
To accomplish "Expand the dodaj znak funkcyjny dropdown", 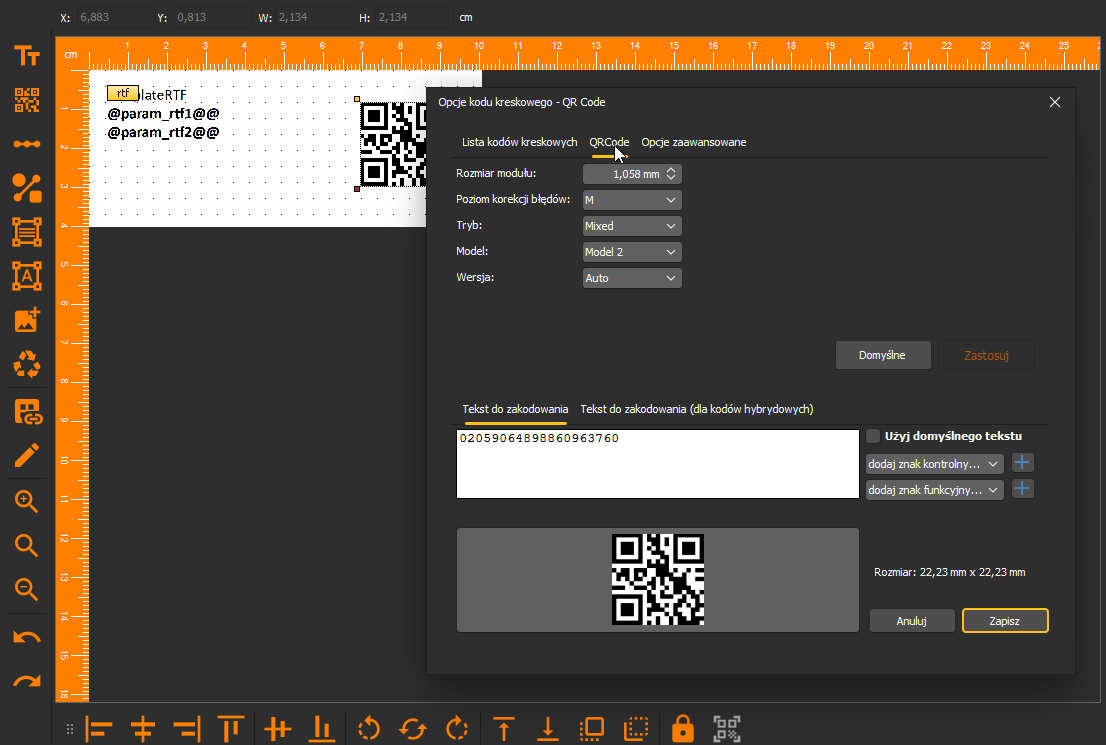I will tap(935, 490).
